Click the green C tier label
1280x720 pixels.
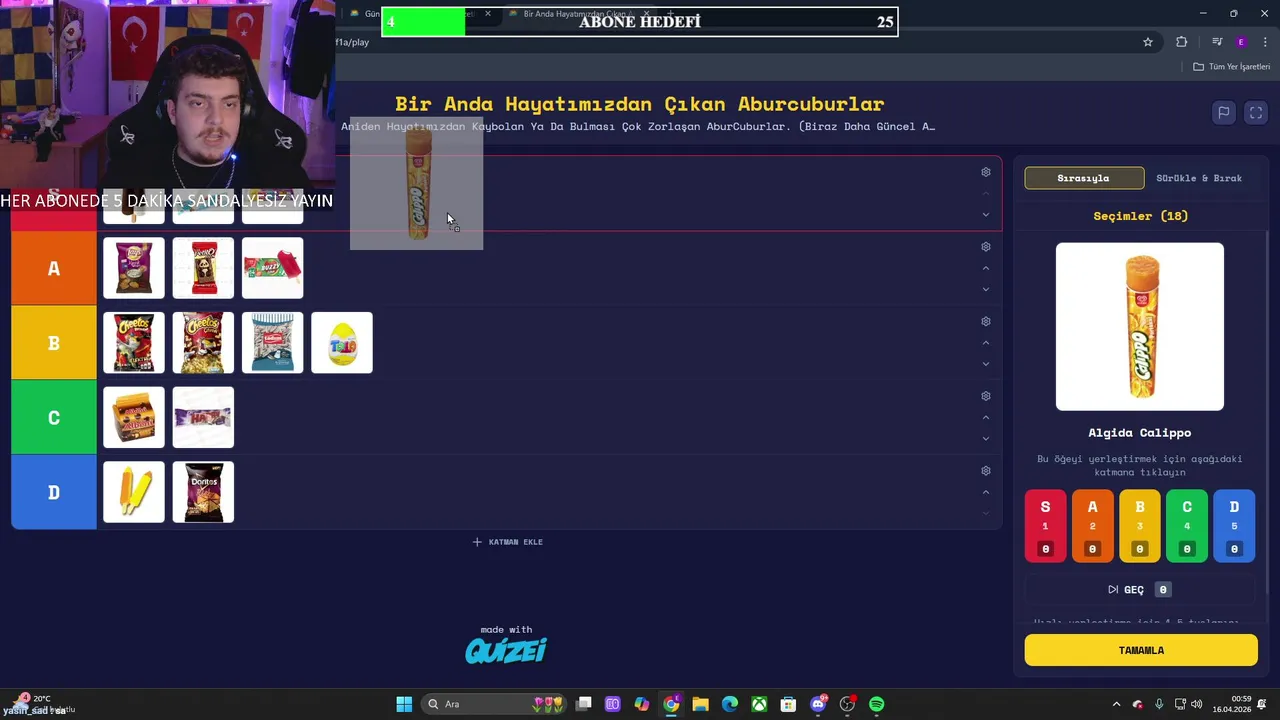click(54, 418)
